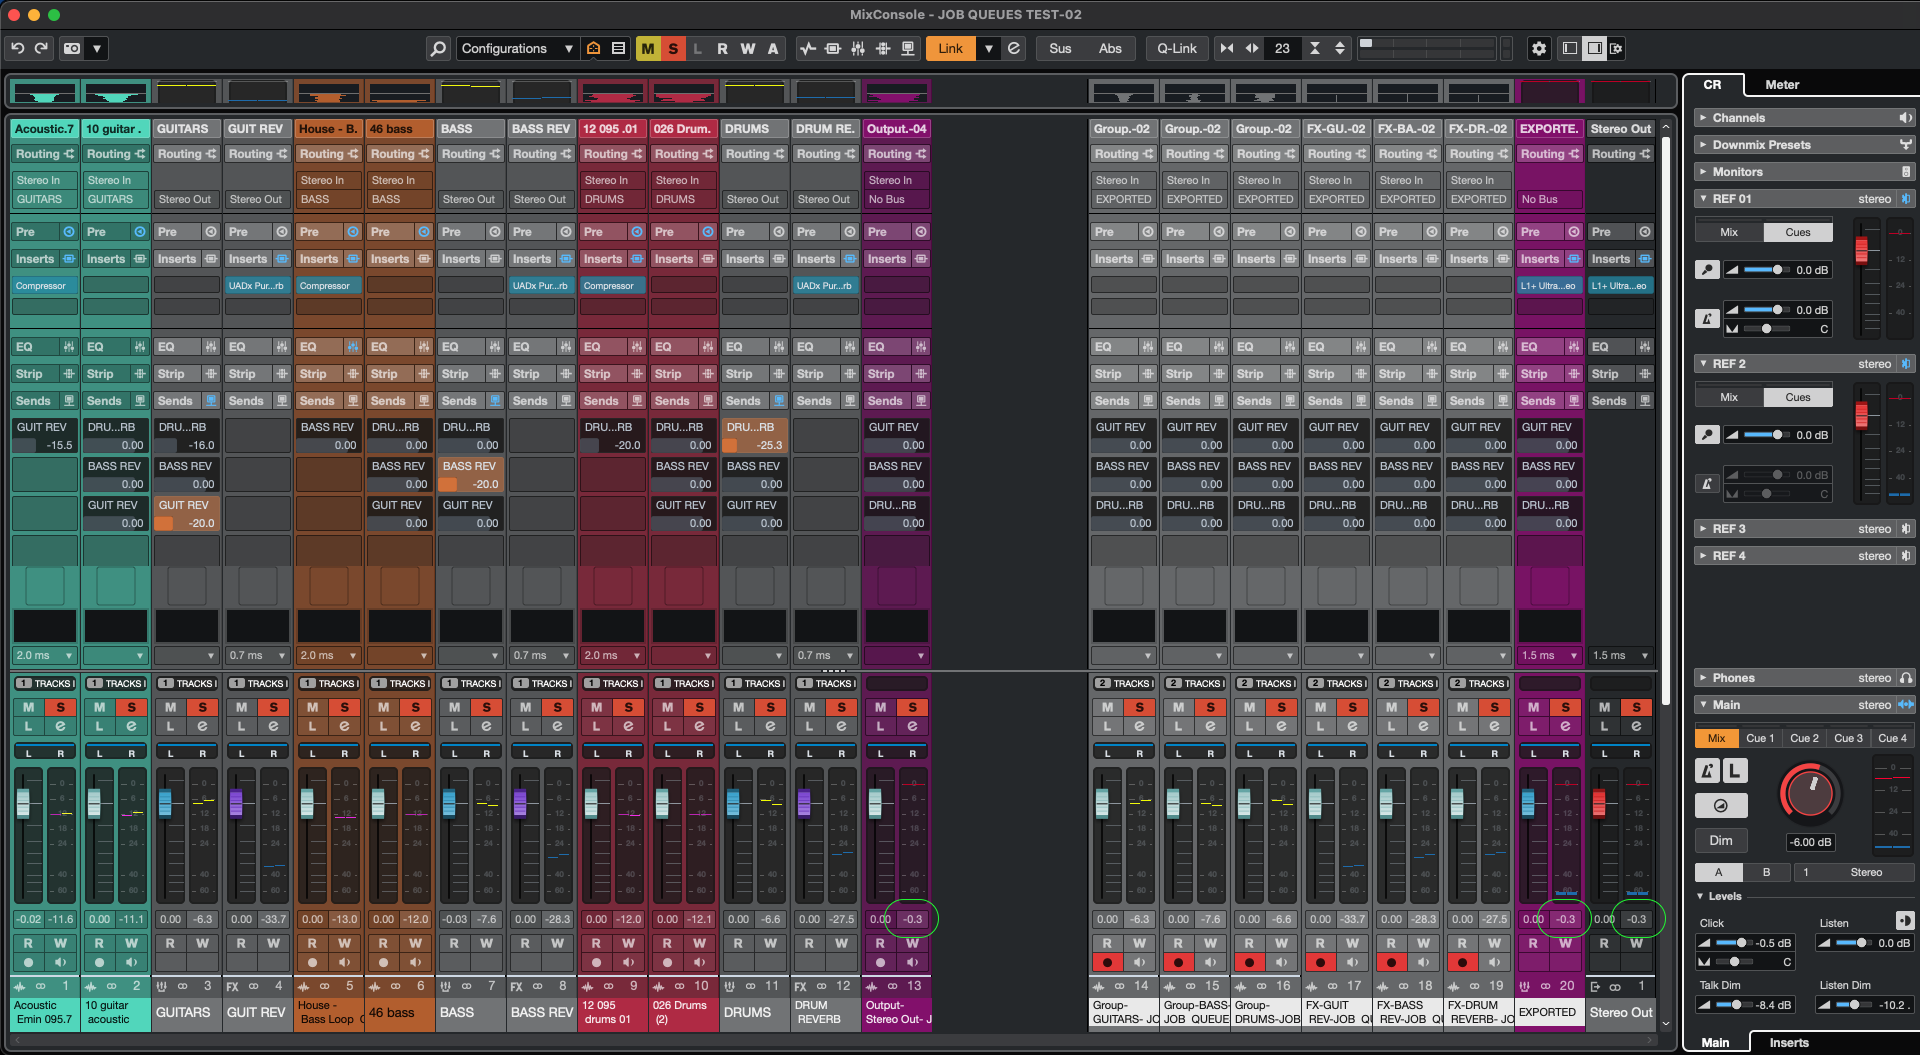The image size is (1920, 1055).
Task: Click the Q-Link toolbar button
Action: (x=1176, y=48)
